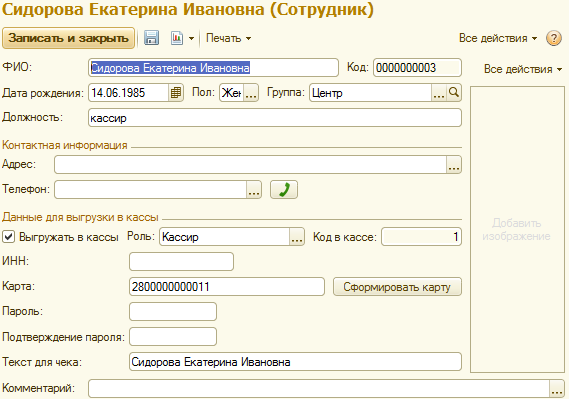The height and width of the screenshot is (399, 569).
Task: Toggle the Выгружать в кассы checkbox
Action: (8, 237)
